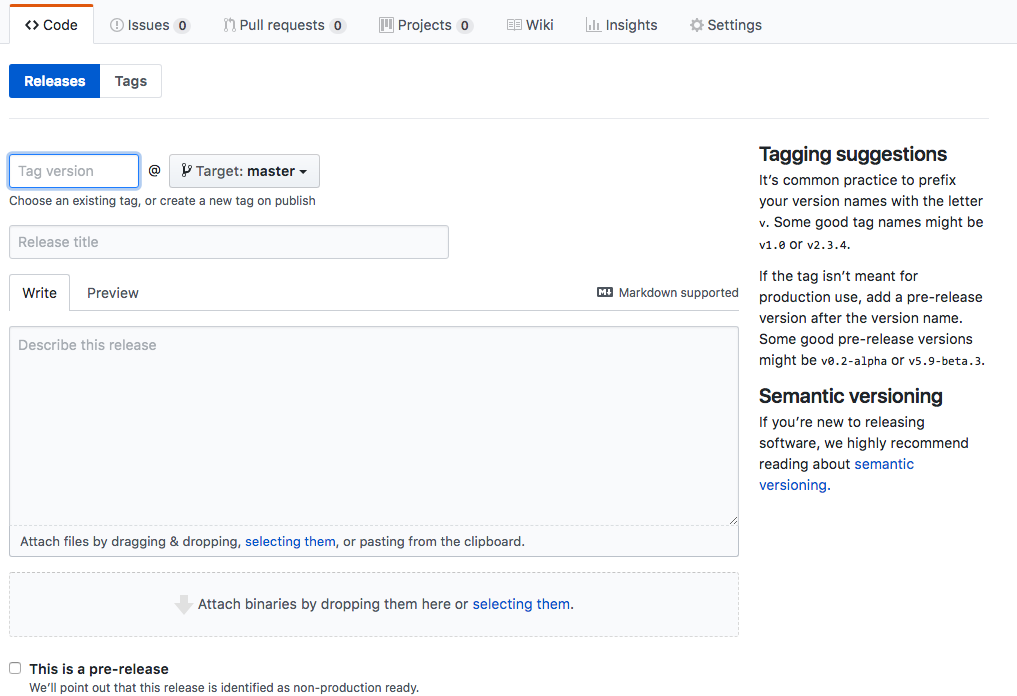Open repository Settings tab

tap(726, 25)
